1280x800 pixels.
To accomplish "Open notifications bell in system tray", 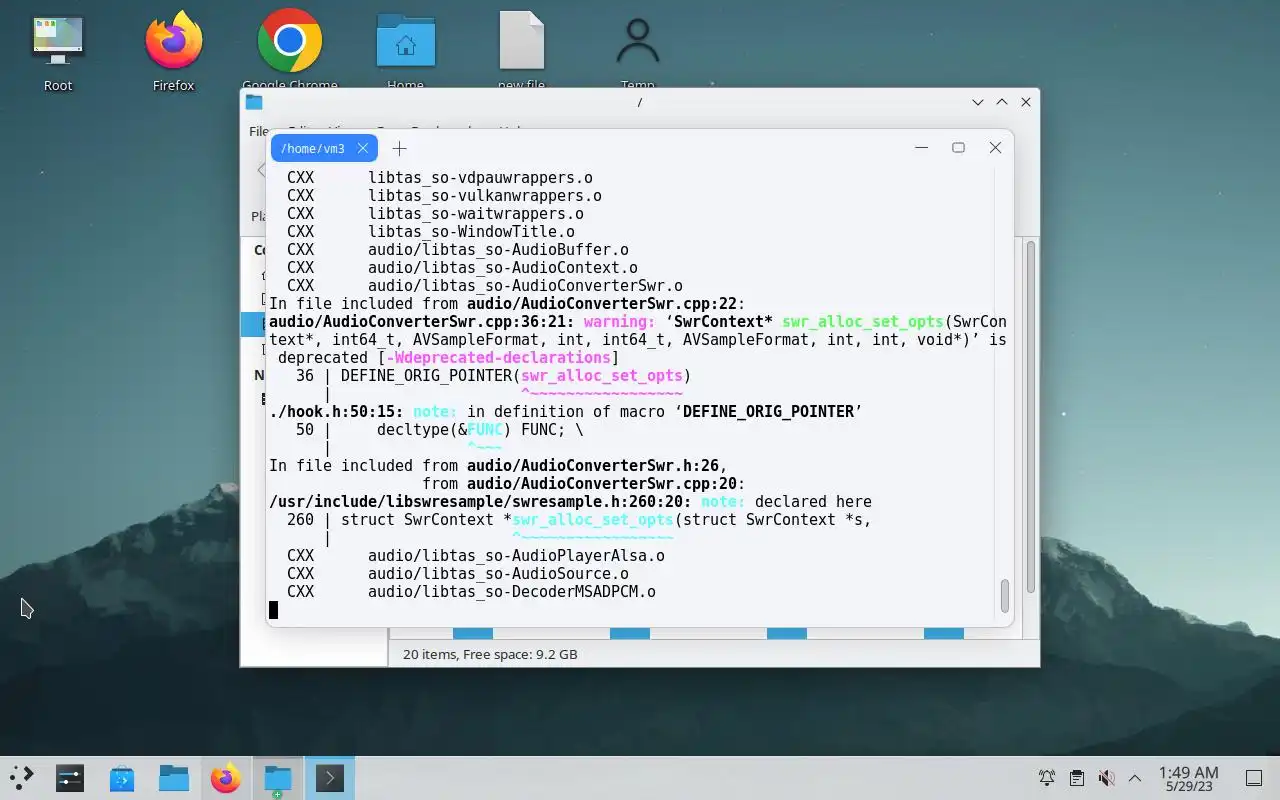I will pyautogui.click(x=1047, y=778).
